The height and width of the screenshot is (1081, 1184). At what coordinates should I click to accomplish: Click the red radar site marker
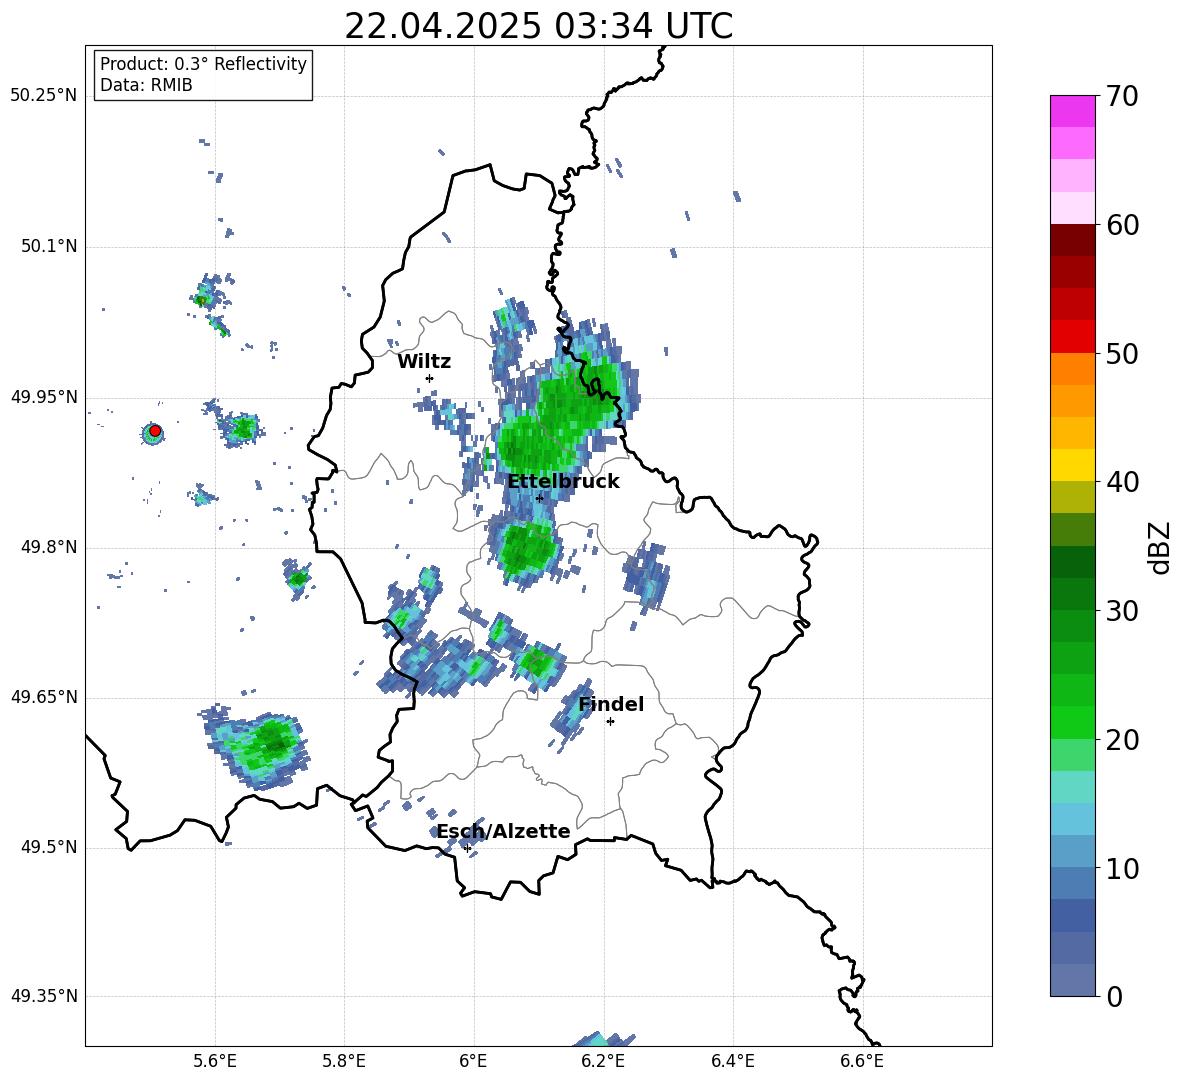(155, 431)
